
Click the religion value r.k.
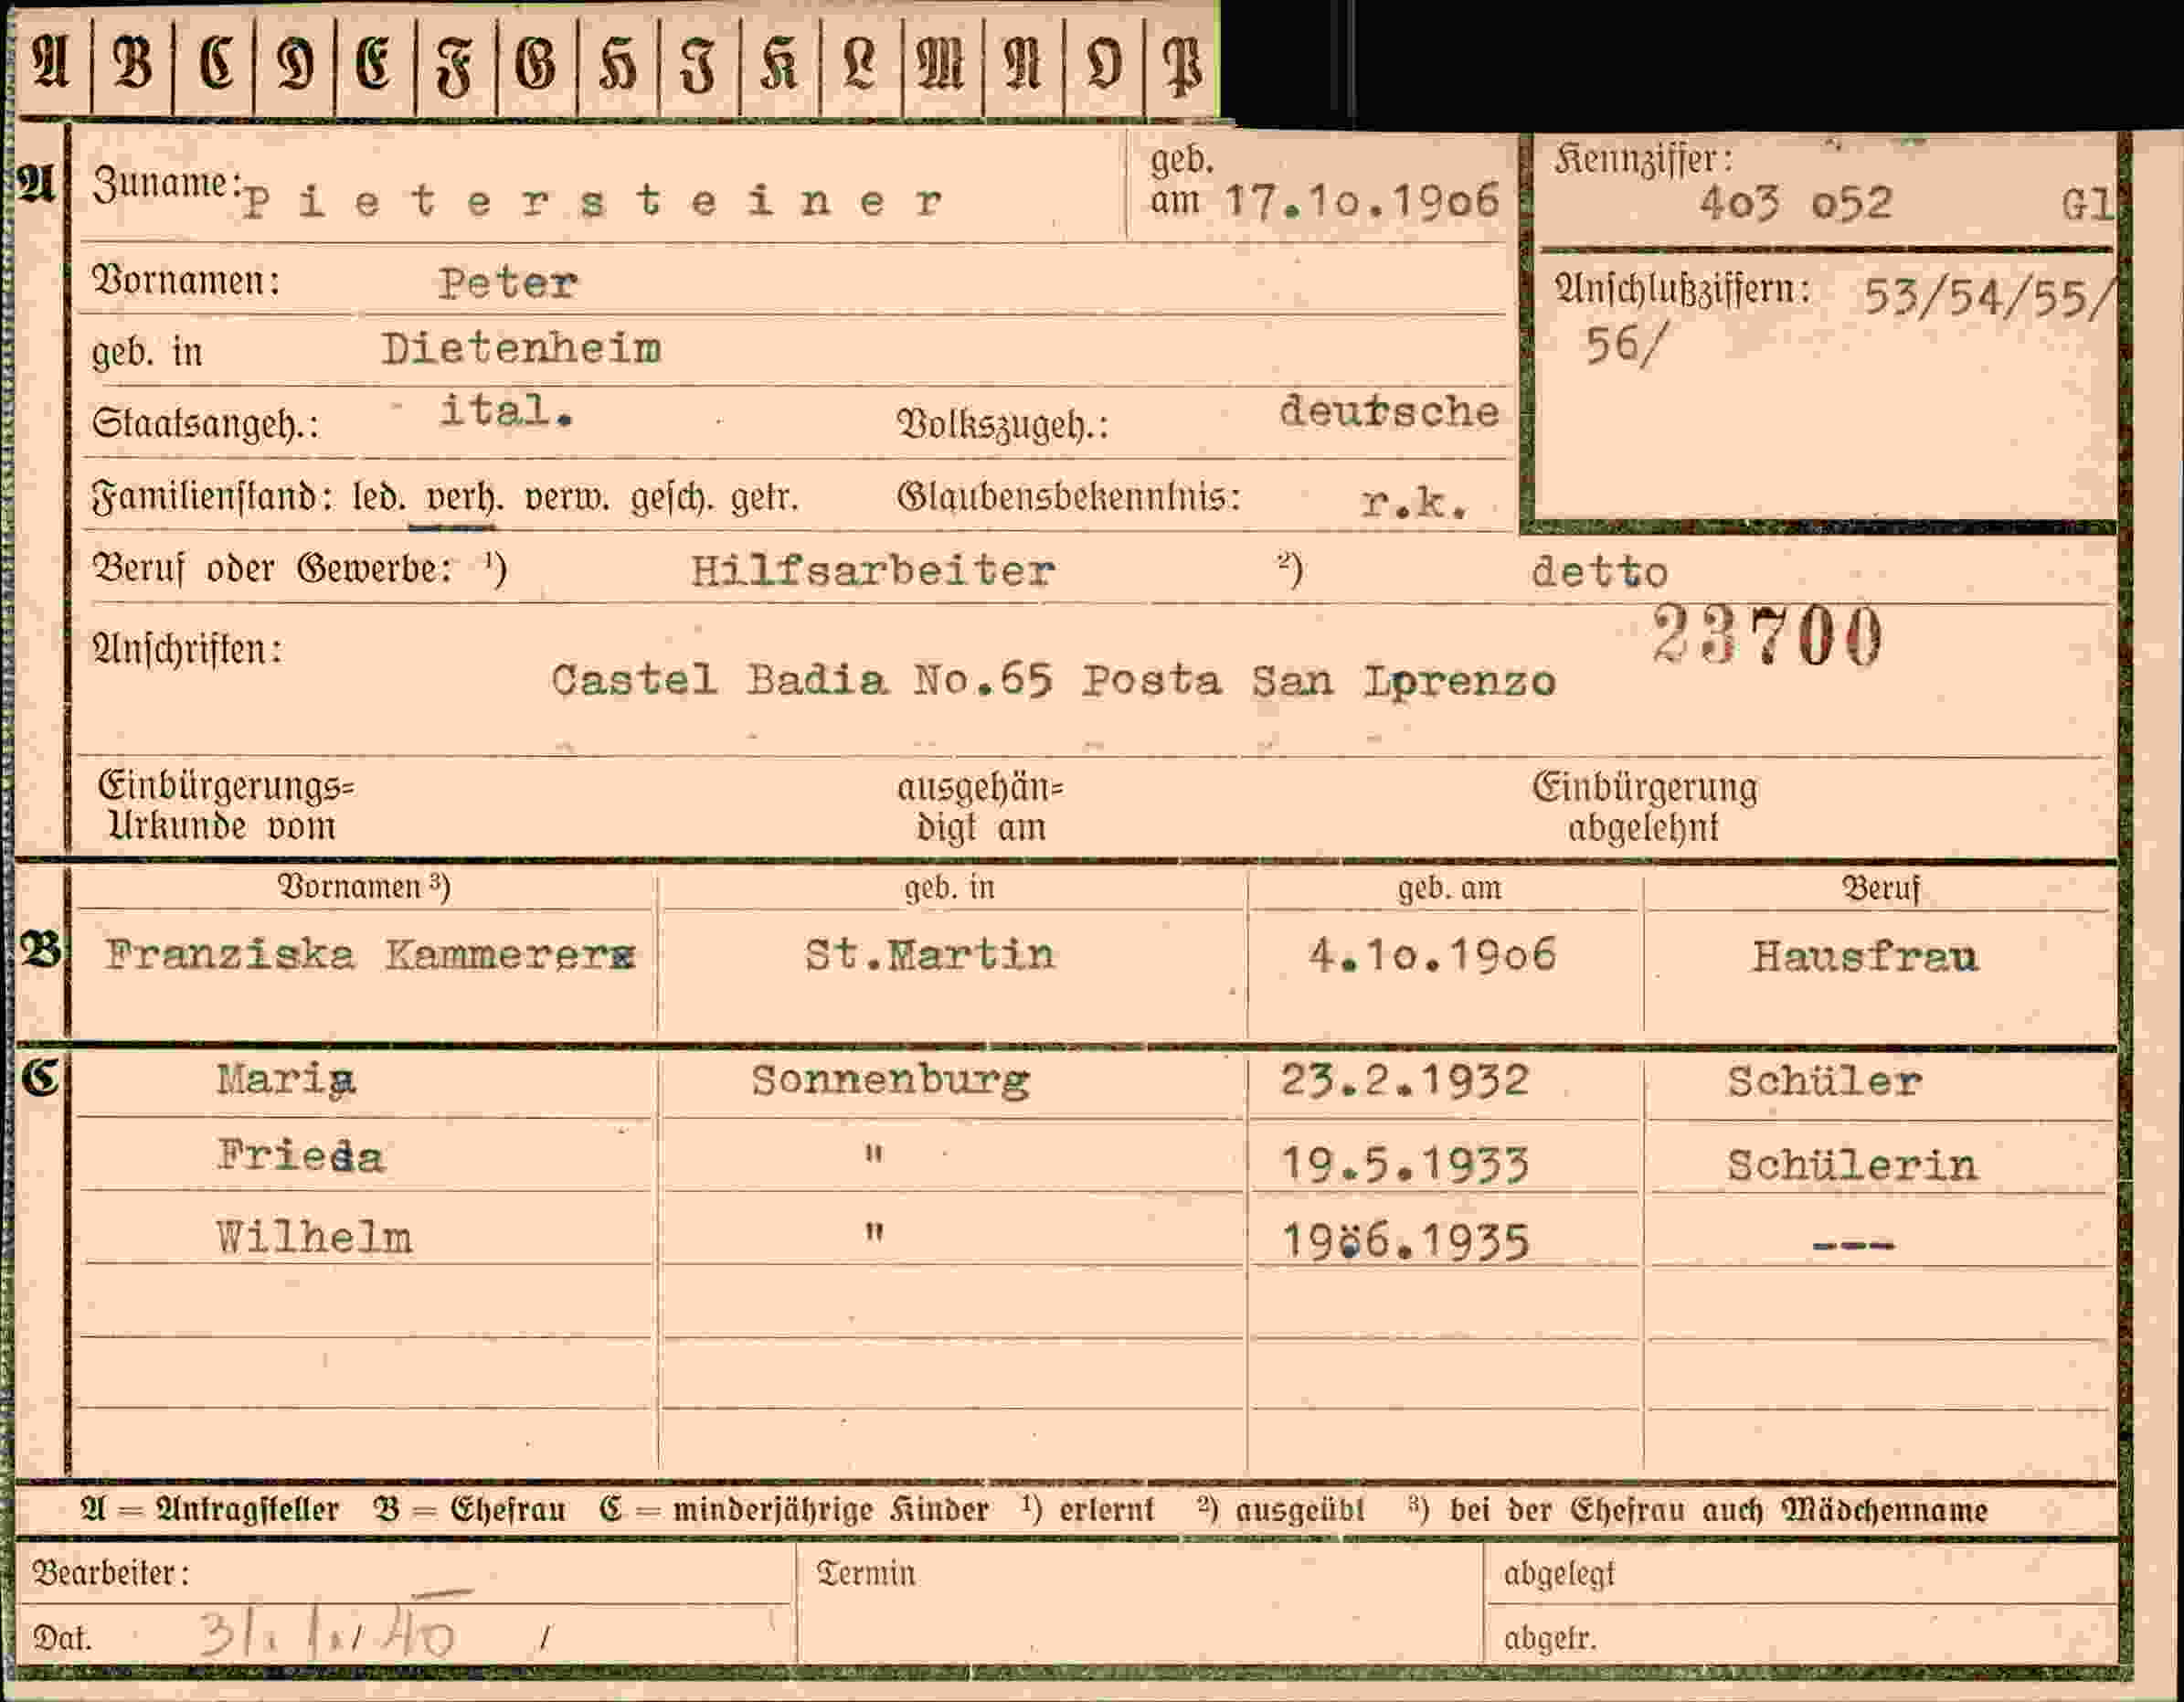[1414, 503]
